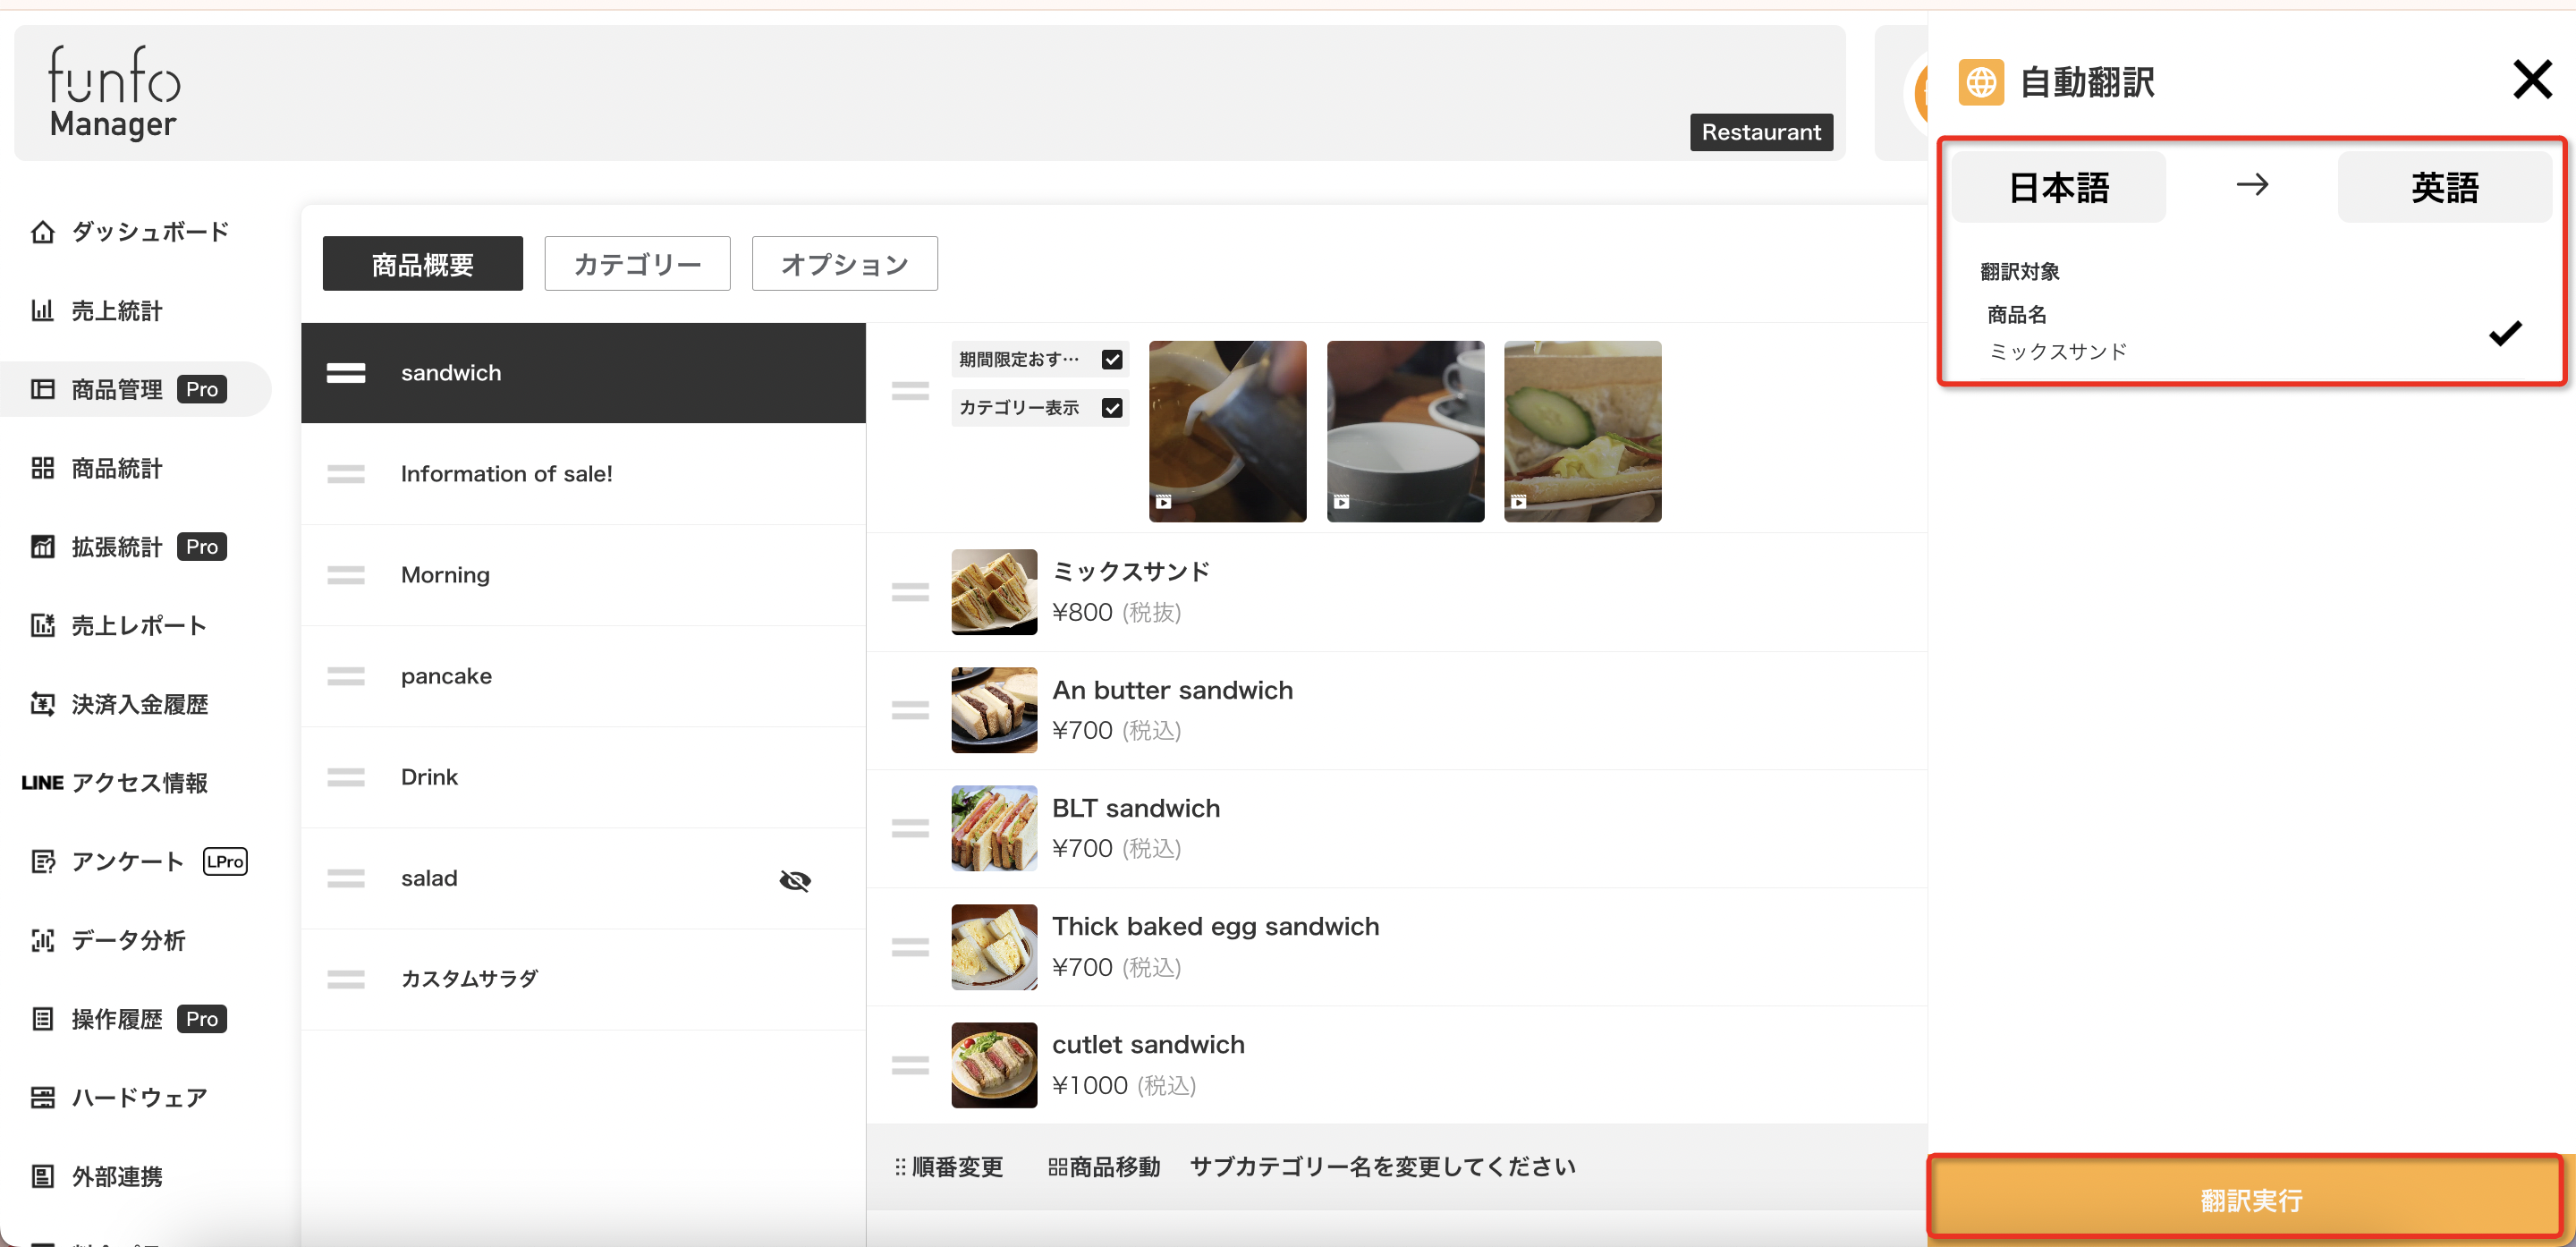Click the LPro badge beside アンケート
The height and width of the screenshot is (1247, 2576).
[x=225, y=862]
